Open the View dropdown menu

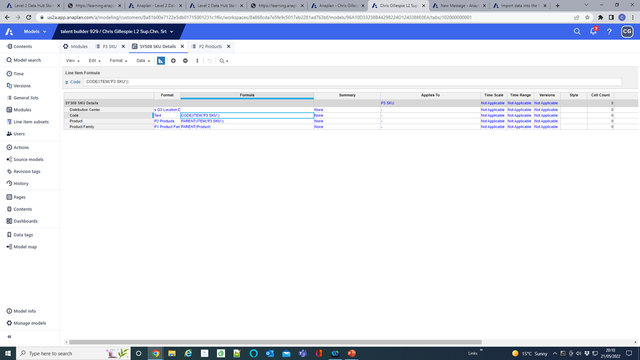[x=73, y=60]
